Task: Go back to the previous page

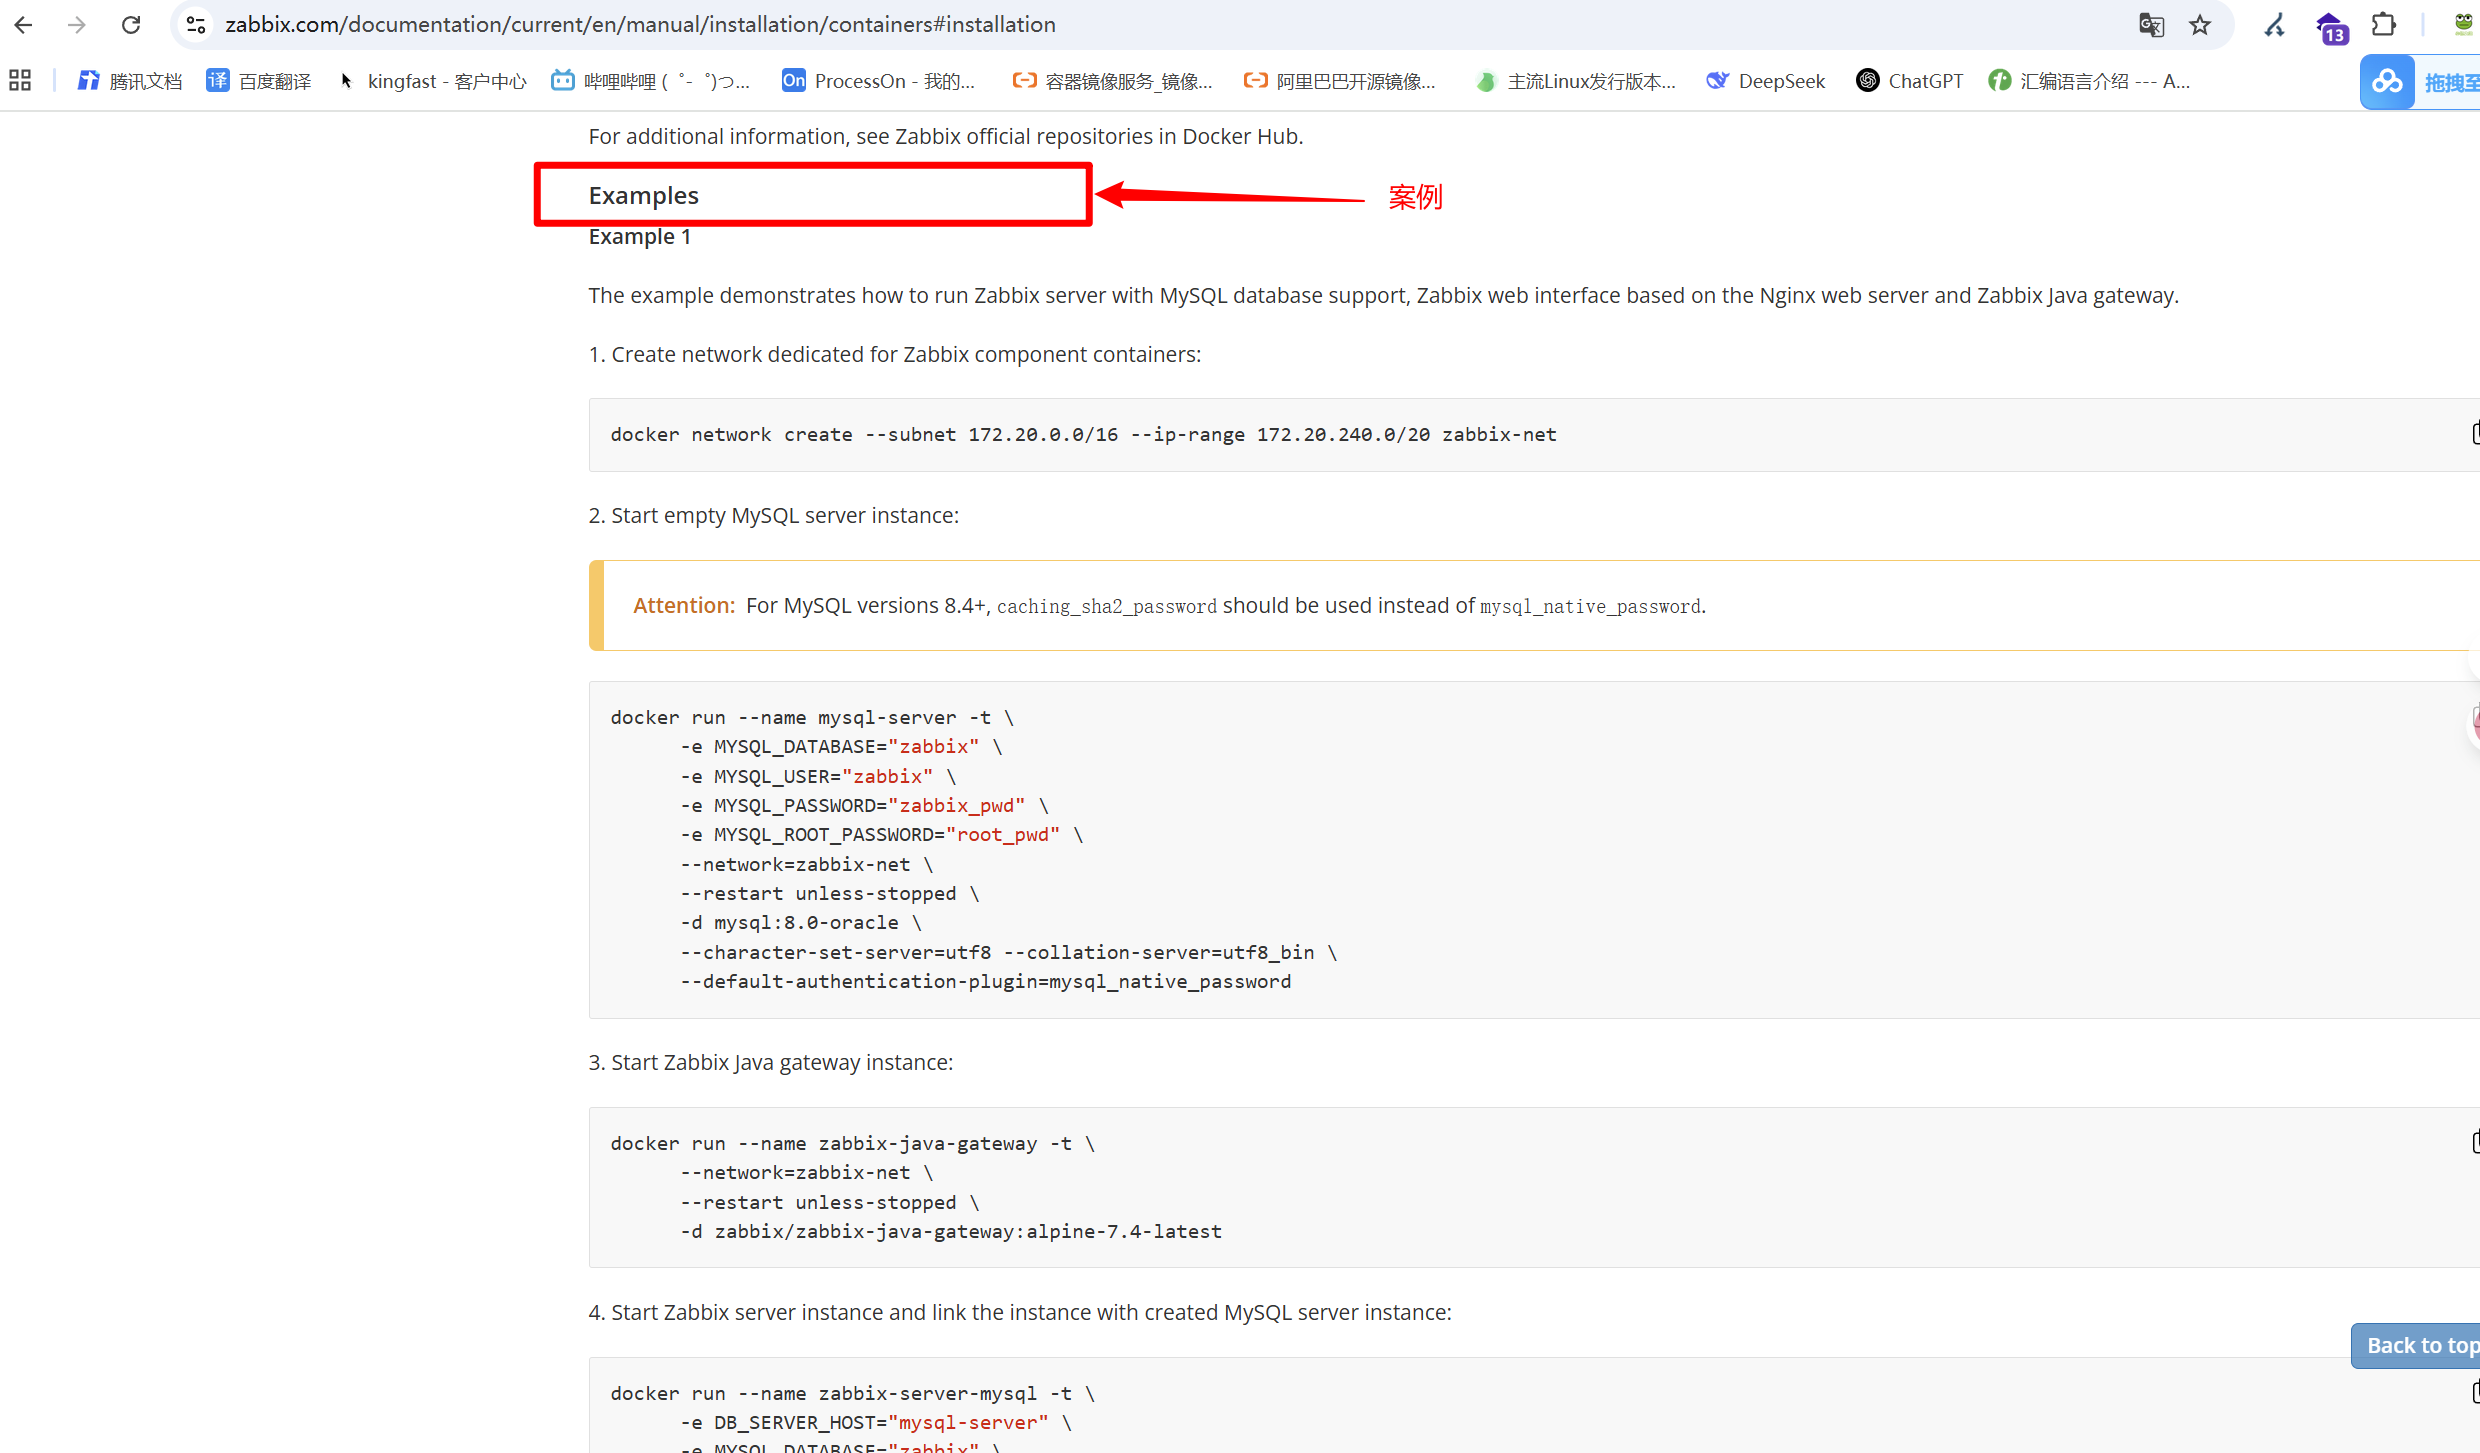Action: (24, 25)
